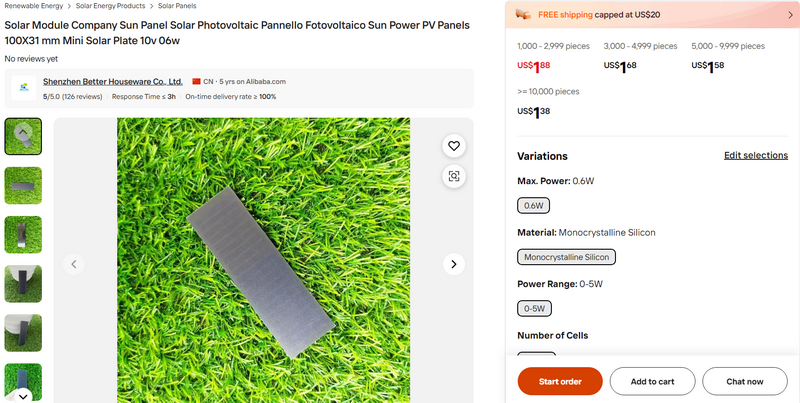Select Monocrystalline Silicon material option
The image size is (800, 403).
tap(567, 257)
